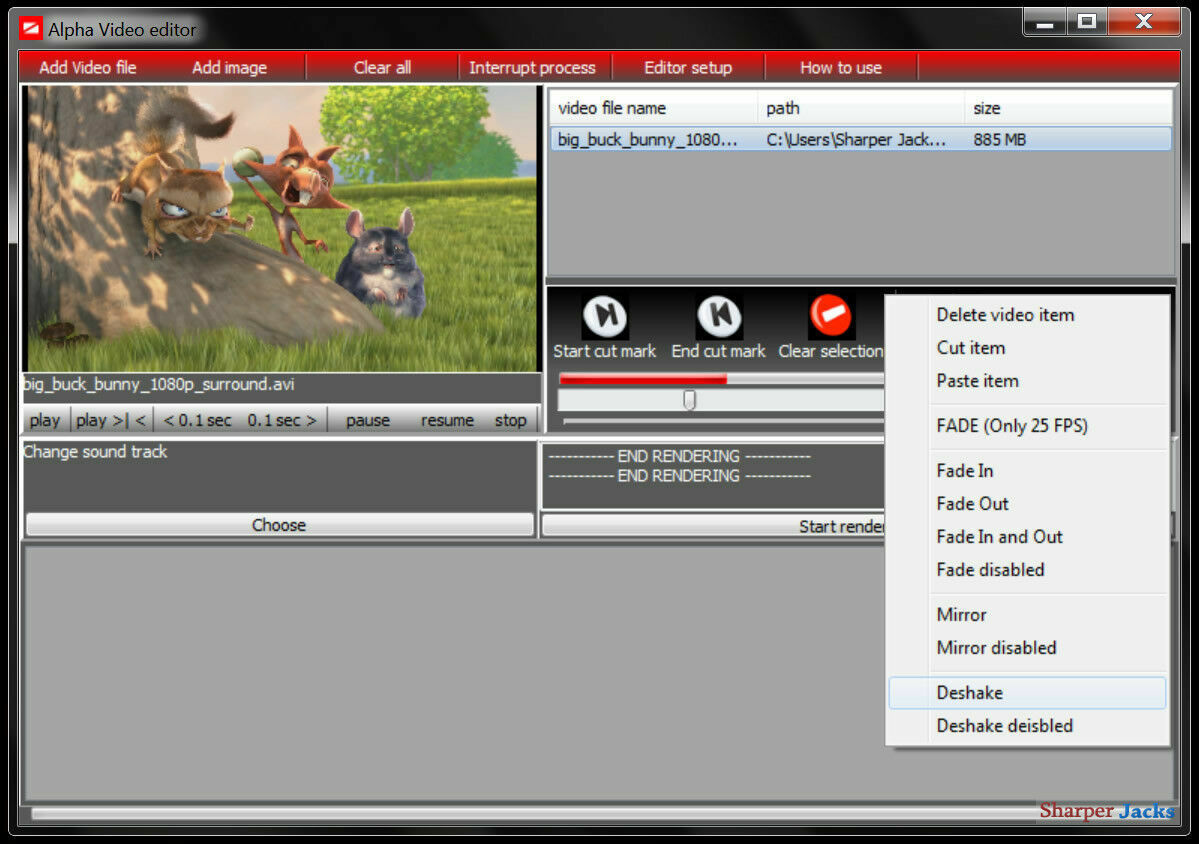Stop the video playback

tap(510, 420)
